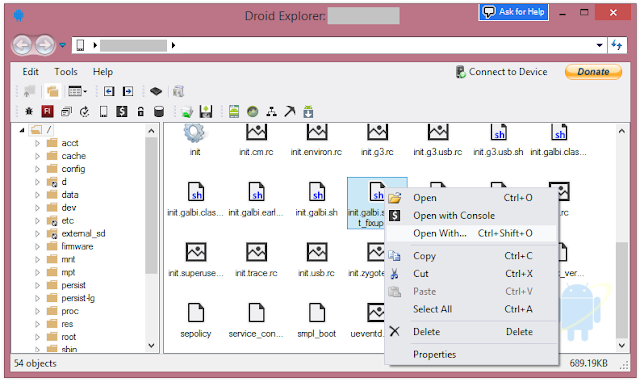640x382 pixels.
Task: Open the address bar dropdown arrow
Action: (x=599, y=45)
